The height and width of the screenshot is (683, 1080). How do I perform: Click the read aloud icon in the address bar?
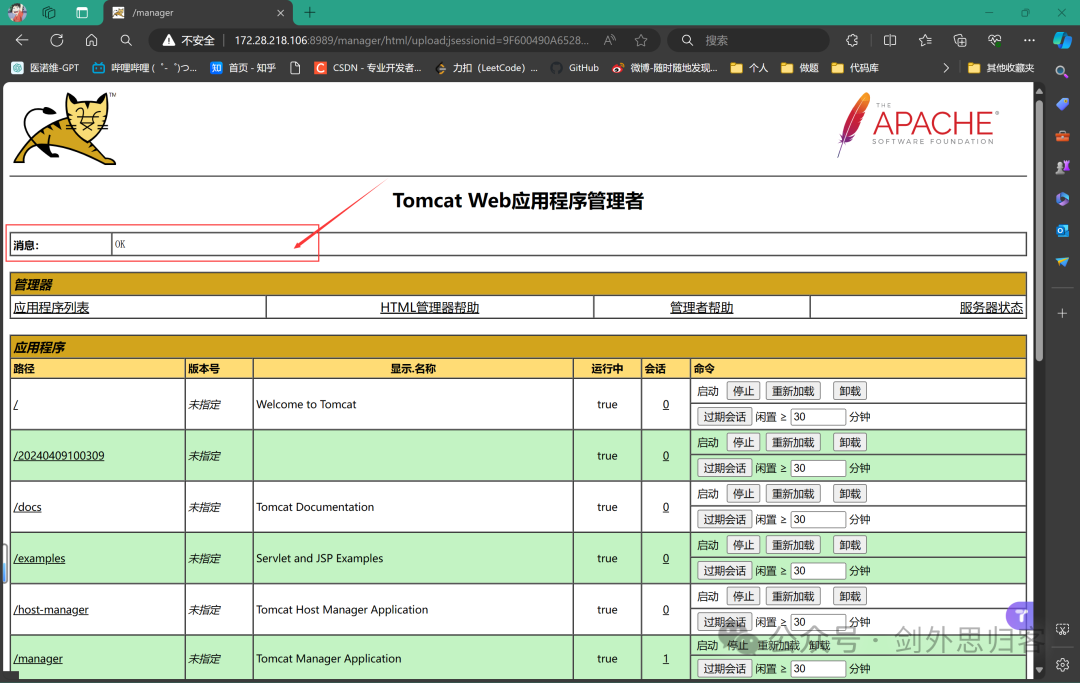610,40
